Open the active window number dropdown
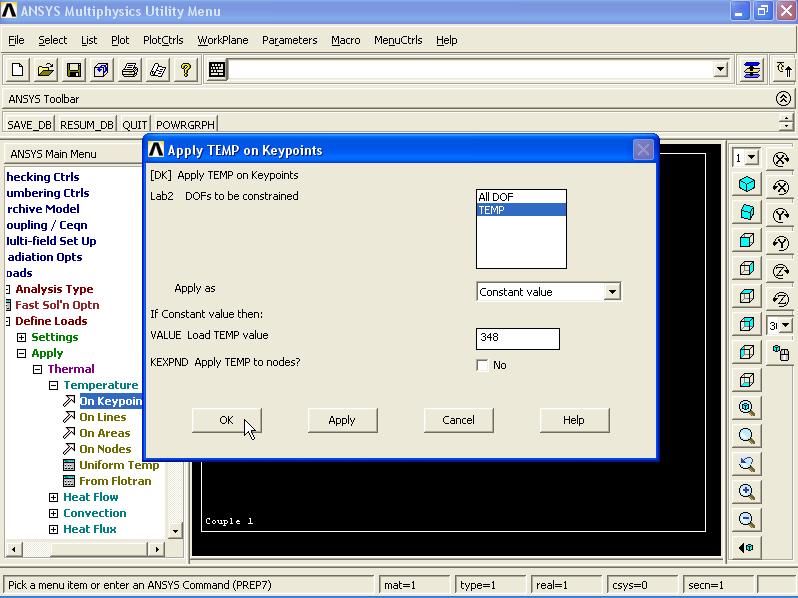This screenshot has height=598, width=798. tap(752, 158)
